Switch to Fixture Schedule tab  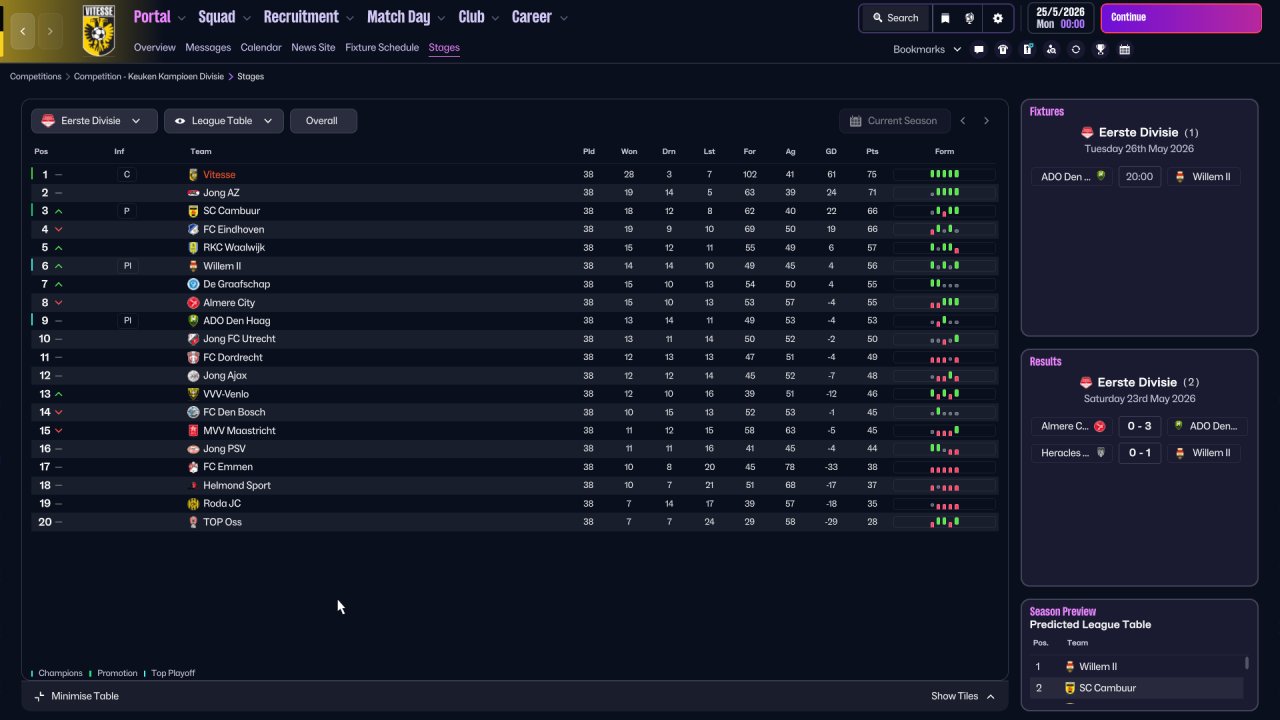coord(382,48)
